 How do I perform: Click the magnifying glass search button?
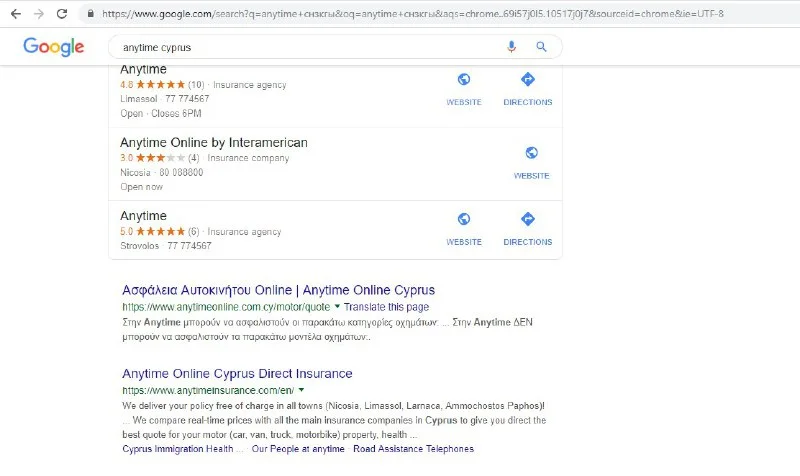[x=541, y=46]
